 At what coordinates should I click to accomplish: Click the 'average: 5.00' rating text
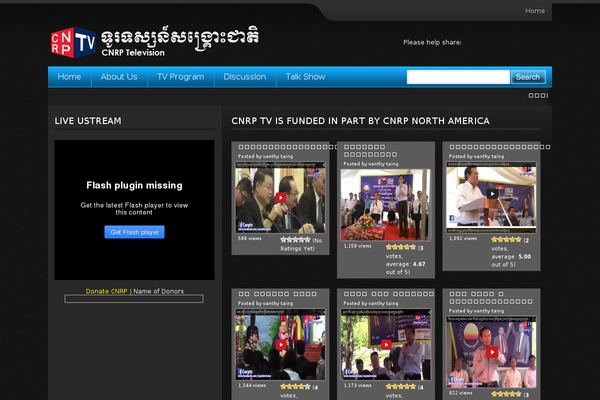[511, 257]
